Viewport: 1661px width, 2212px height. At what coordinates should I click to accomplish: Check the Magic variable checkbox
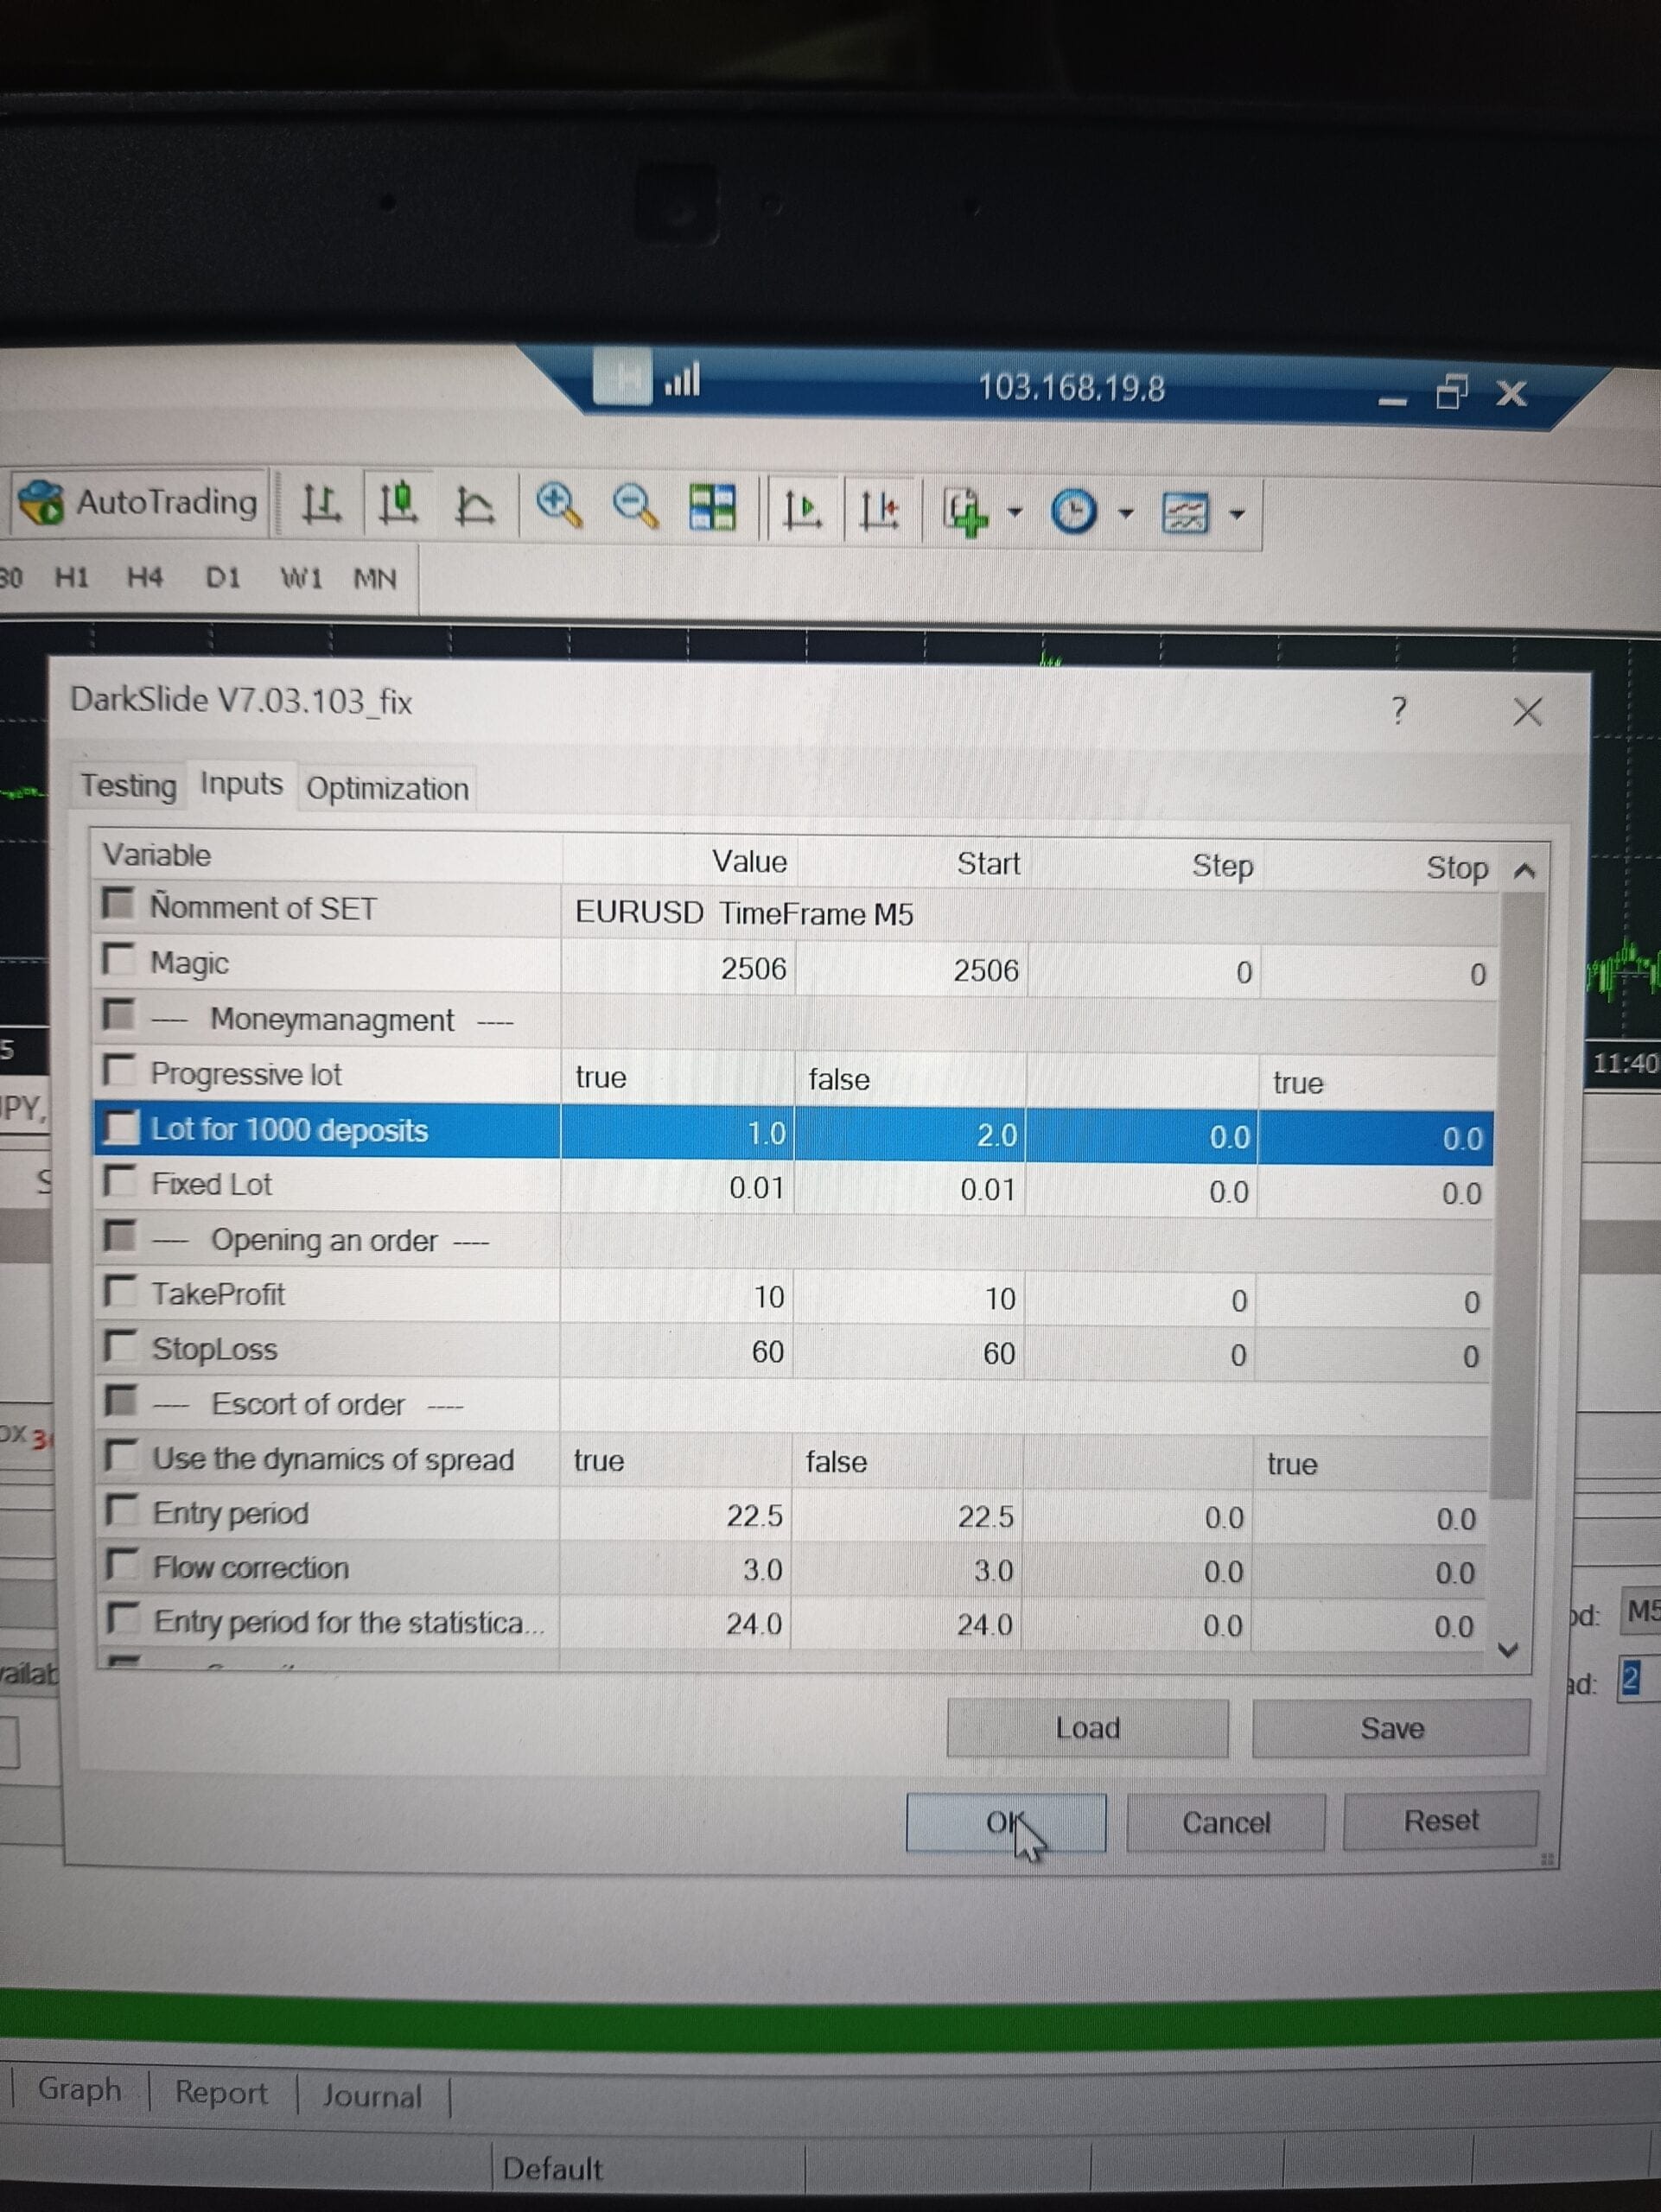point(119,959)
